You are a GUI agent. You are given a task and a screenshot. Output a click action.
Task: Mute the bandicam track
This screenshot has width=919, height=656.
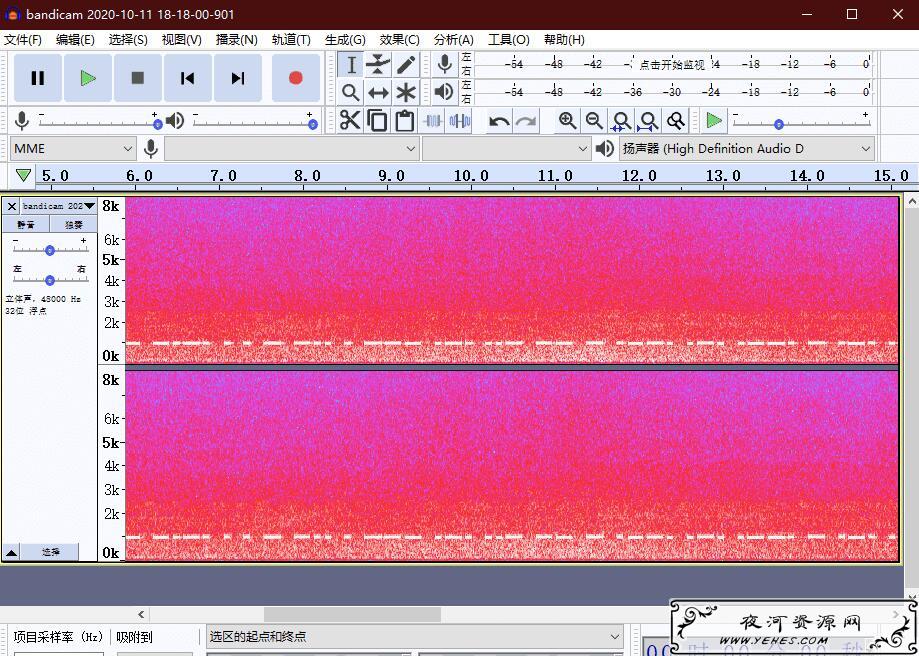25,225
